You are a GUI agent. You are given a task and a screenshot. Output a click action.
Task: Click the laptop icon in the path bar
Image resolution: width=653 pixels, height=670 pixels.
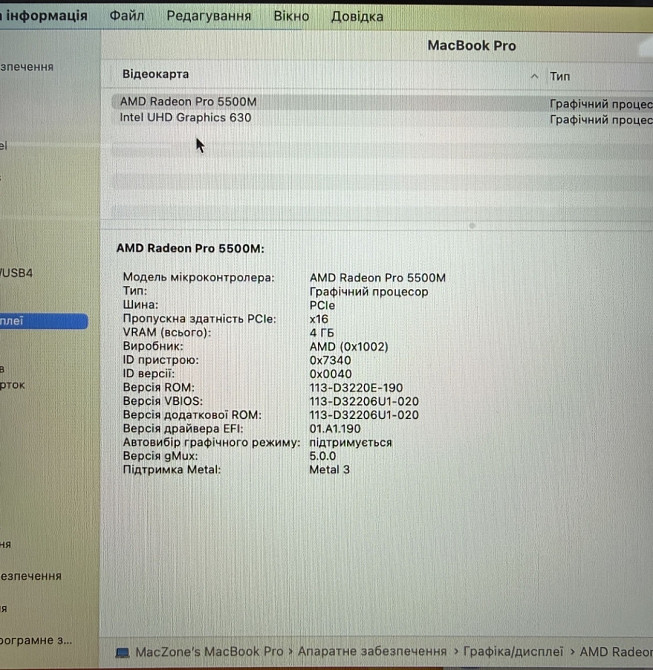point(123,652)
